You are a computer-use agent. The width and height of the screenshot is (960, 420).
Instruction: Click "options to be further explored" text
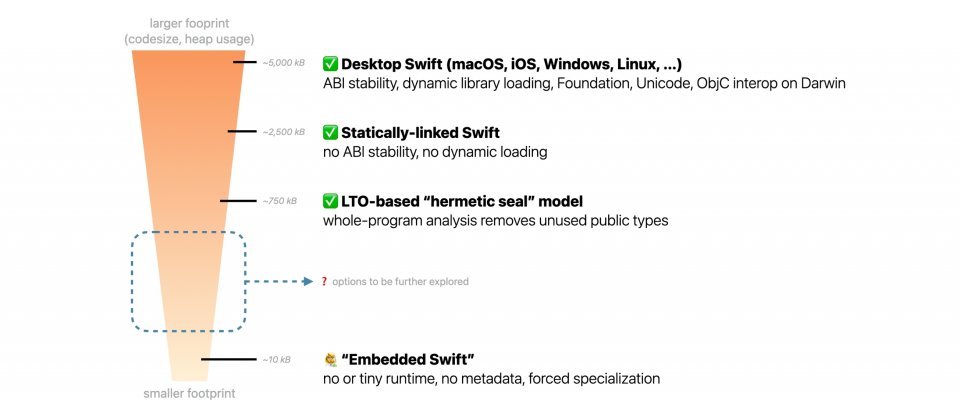(400, 282)
